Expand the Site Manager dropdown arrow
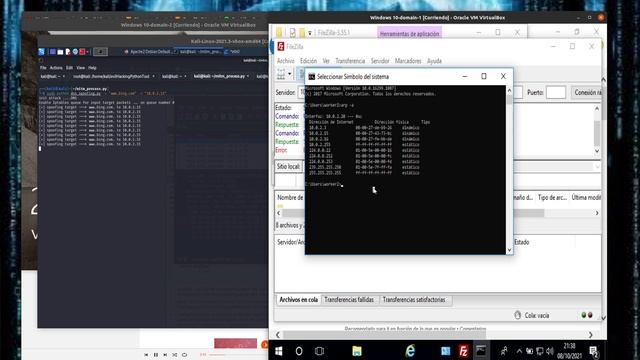Screen dimensions: 640x360 point(289,74)
